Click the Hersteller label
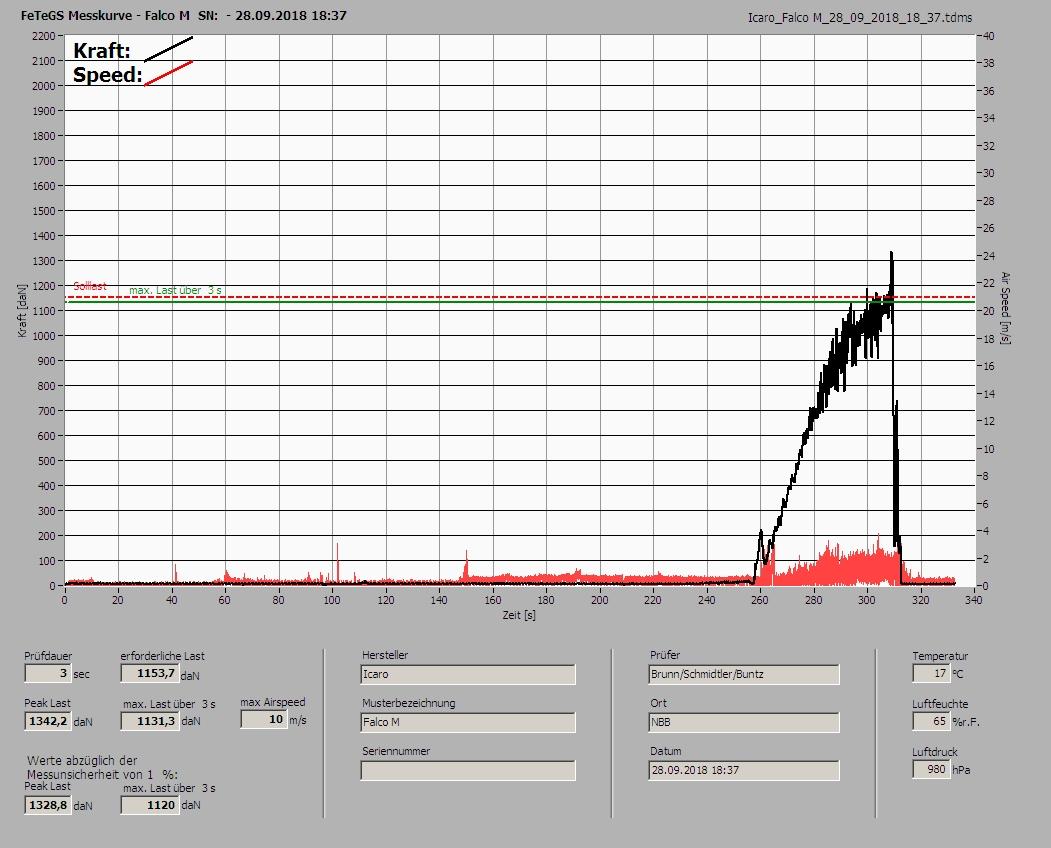Screen dimensions: 1051x848 385,655
